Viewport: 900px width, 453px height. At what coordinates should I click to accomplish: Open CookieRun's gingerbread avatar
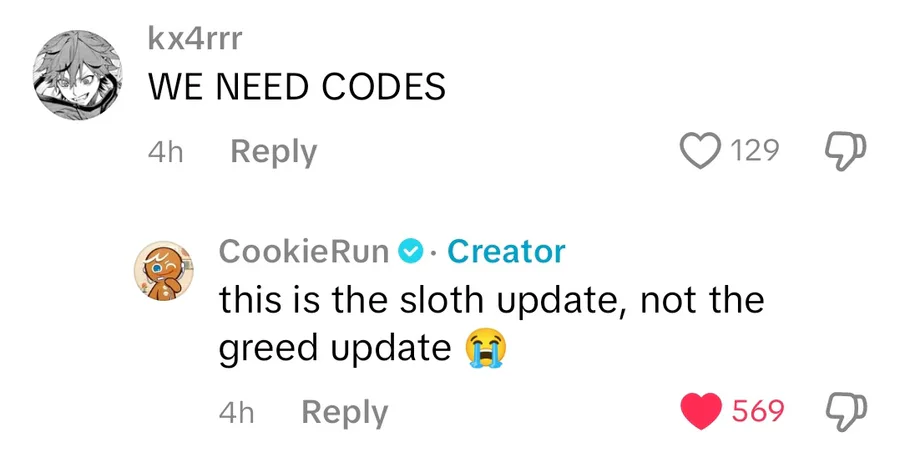coord(164,271)
